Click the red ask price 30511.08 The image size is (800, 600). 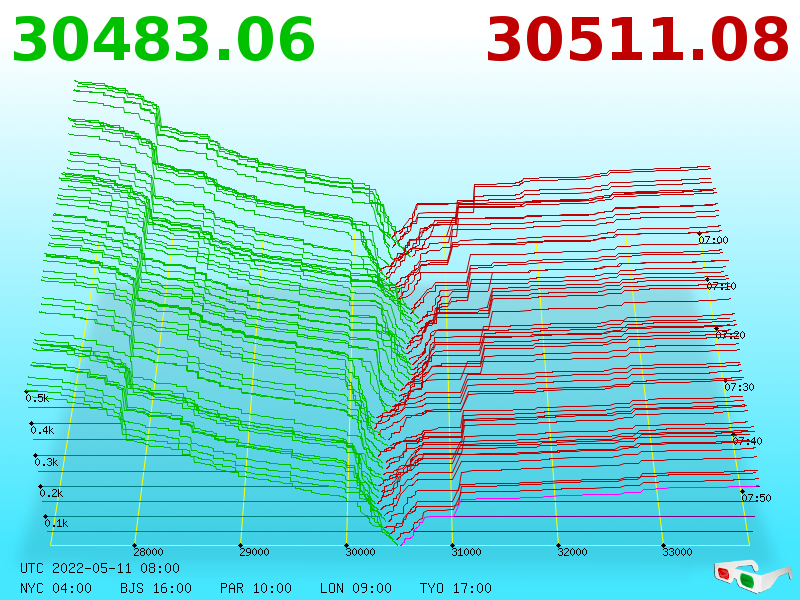[638, 40]
